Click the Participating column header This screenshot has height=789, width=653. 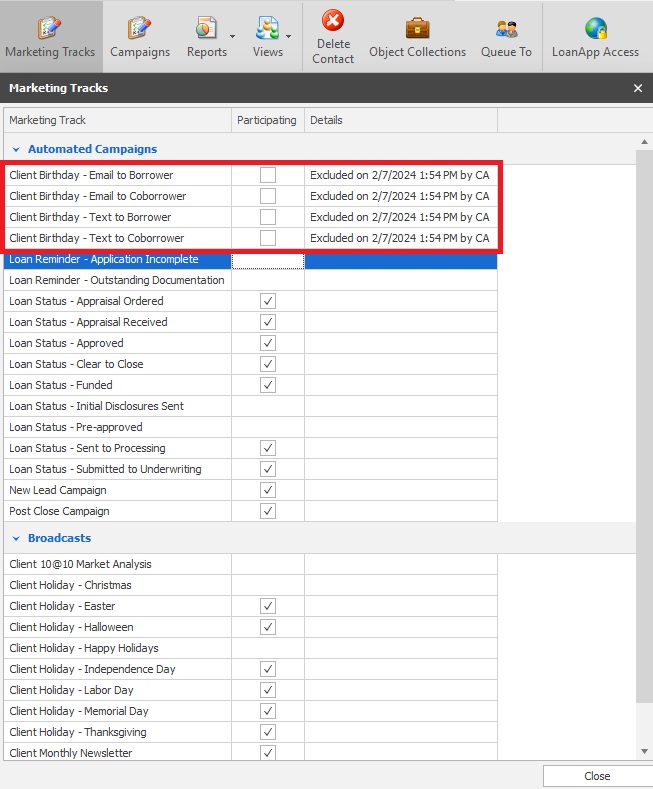(267, 120)
